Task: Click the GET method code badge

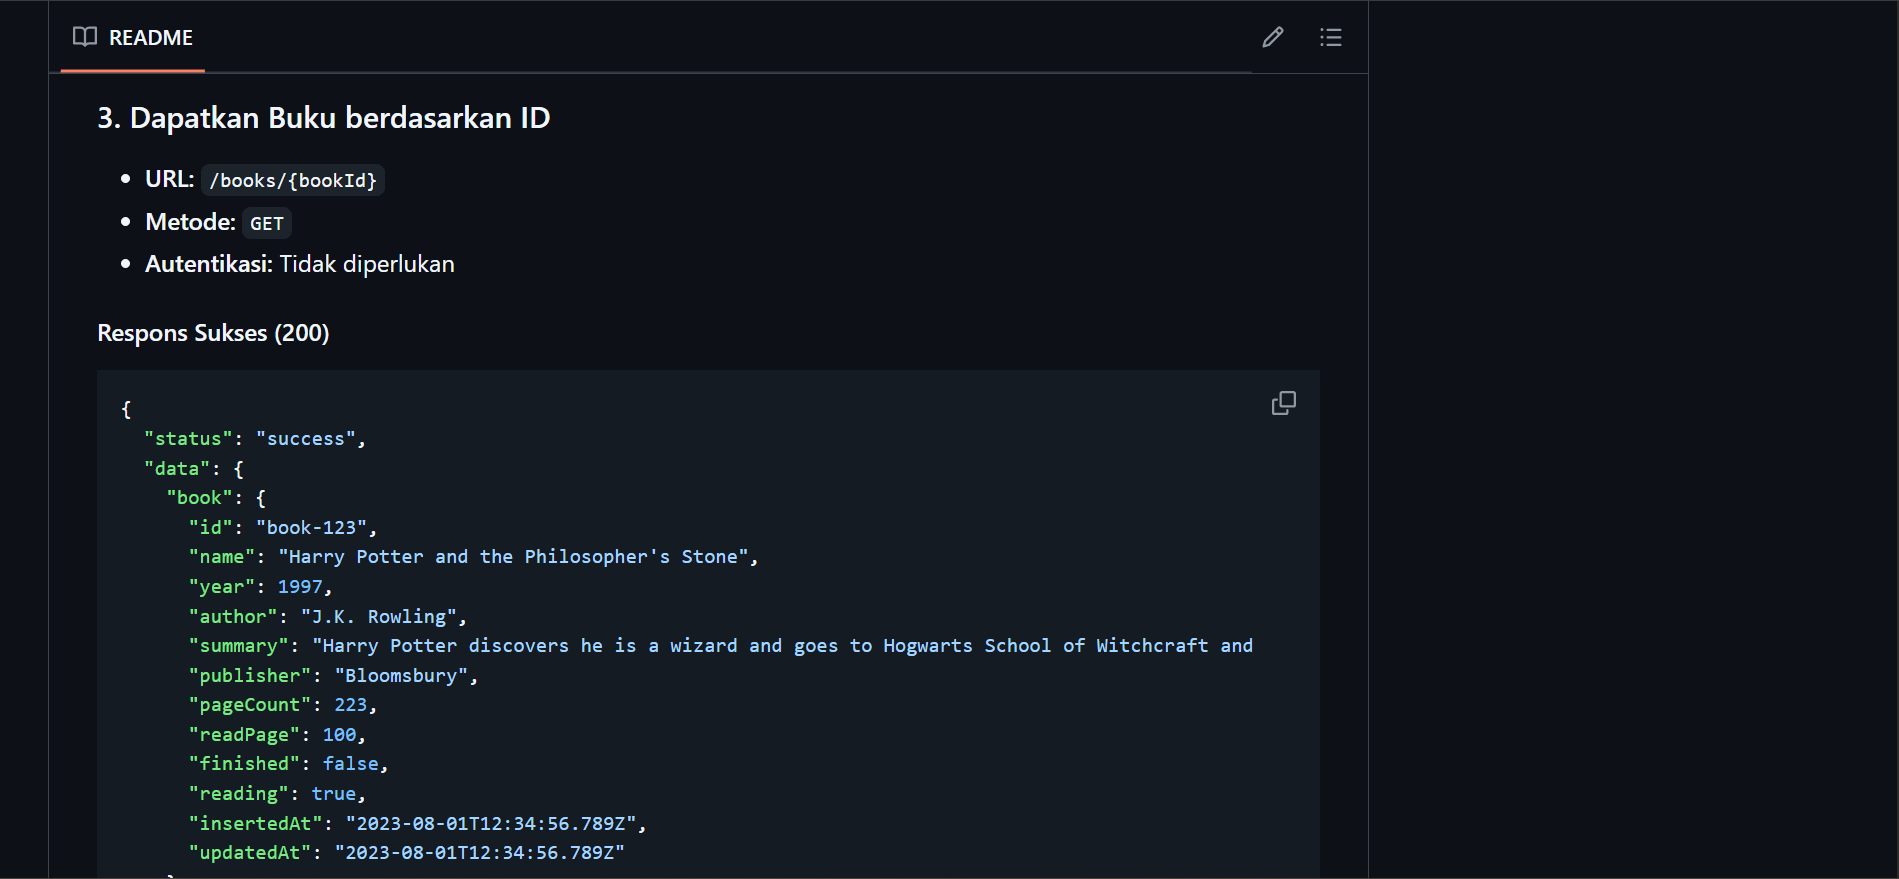Action: (266, 224)
